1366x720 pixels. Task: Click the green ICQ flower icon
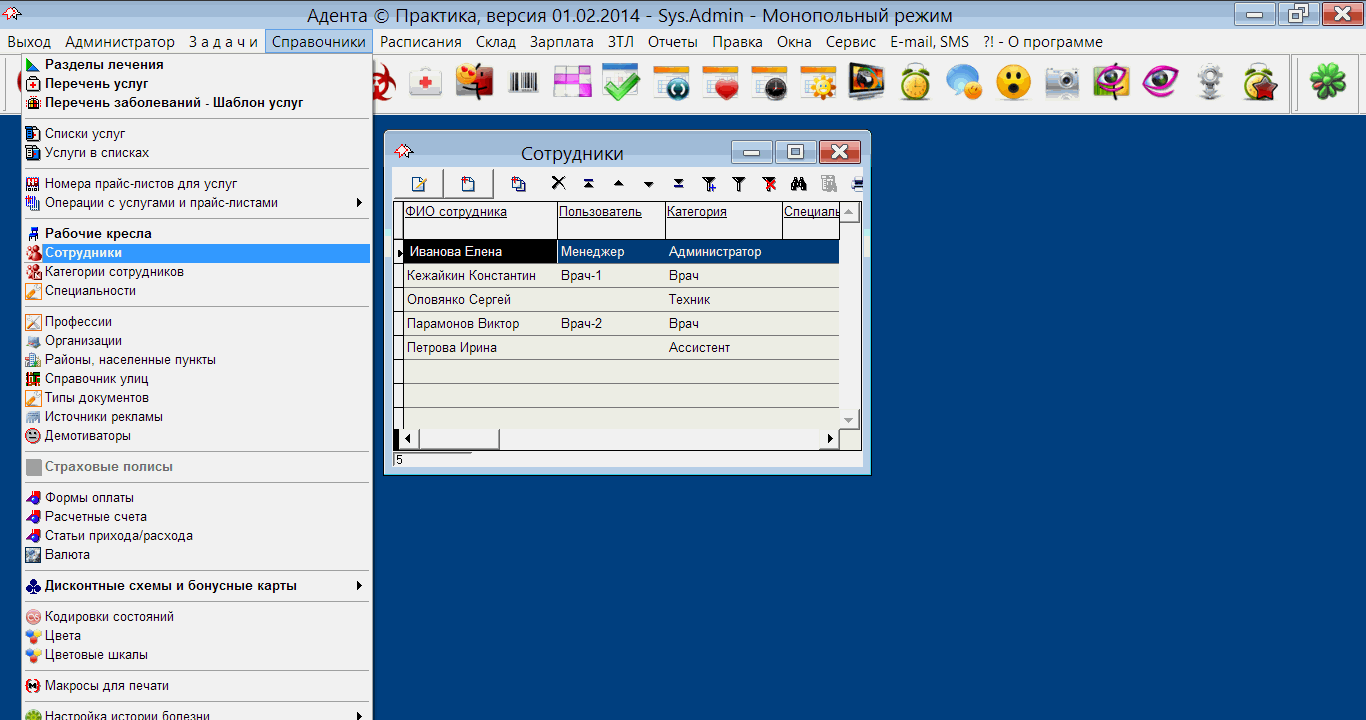coord(1328,83)
